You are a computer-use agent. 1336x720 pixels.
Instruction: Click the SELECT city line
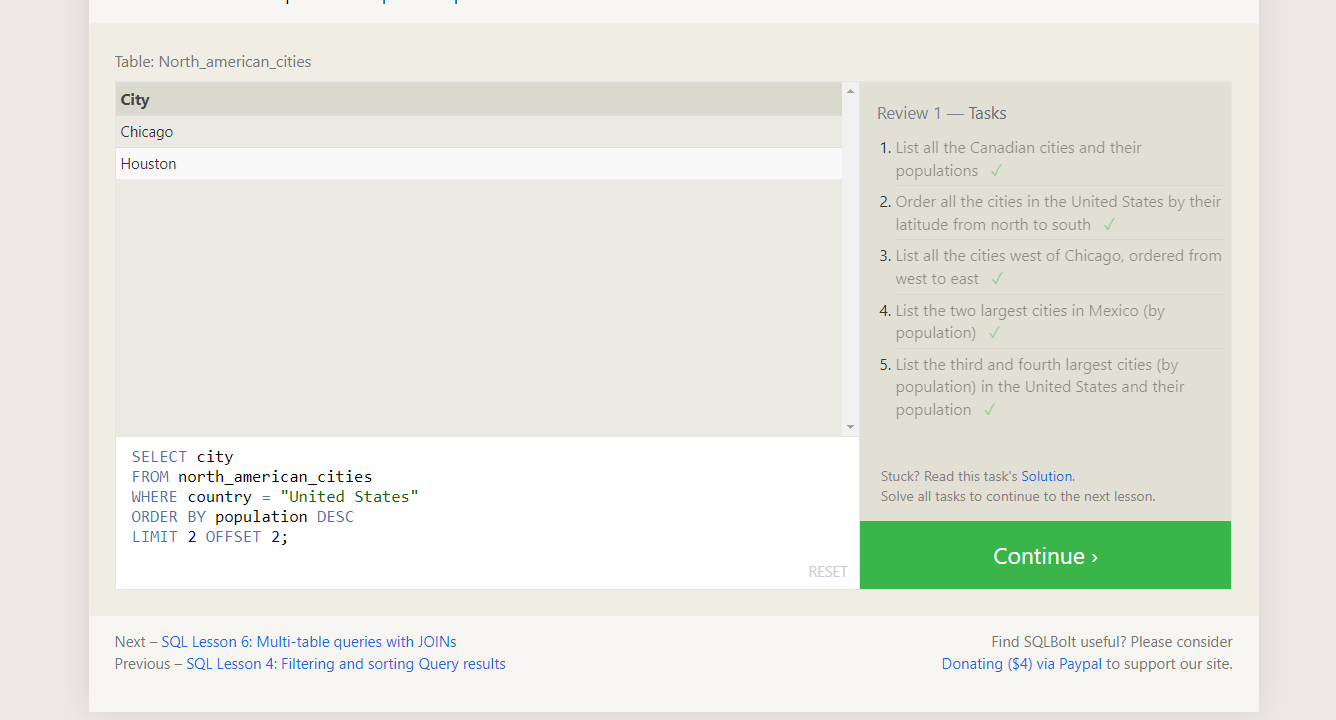tap(182, 457)
